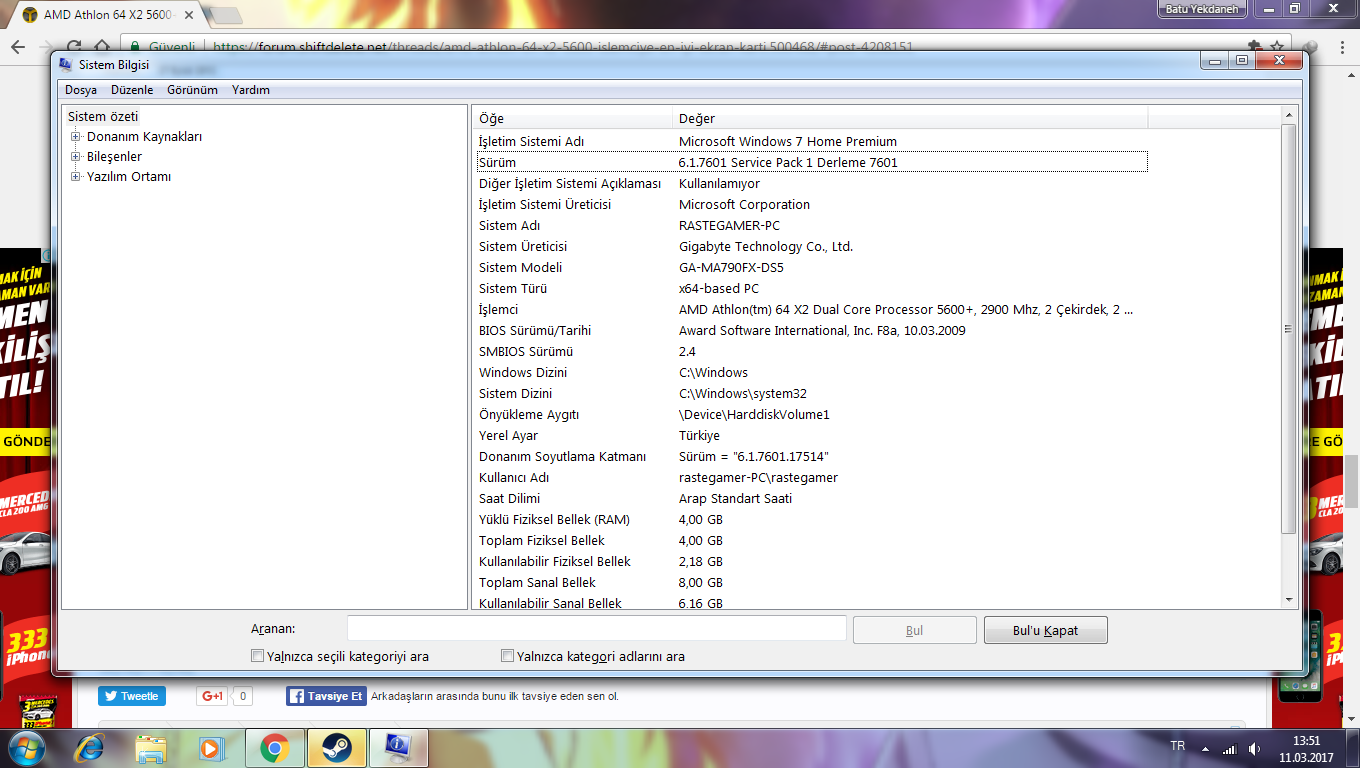Launch Internet Explorer from the taskbar
The height and width of the screenshot is (768, 1360).
90,748
